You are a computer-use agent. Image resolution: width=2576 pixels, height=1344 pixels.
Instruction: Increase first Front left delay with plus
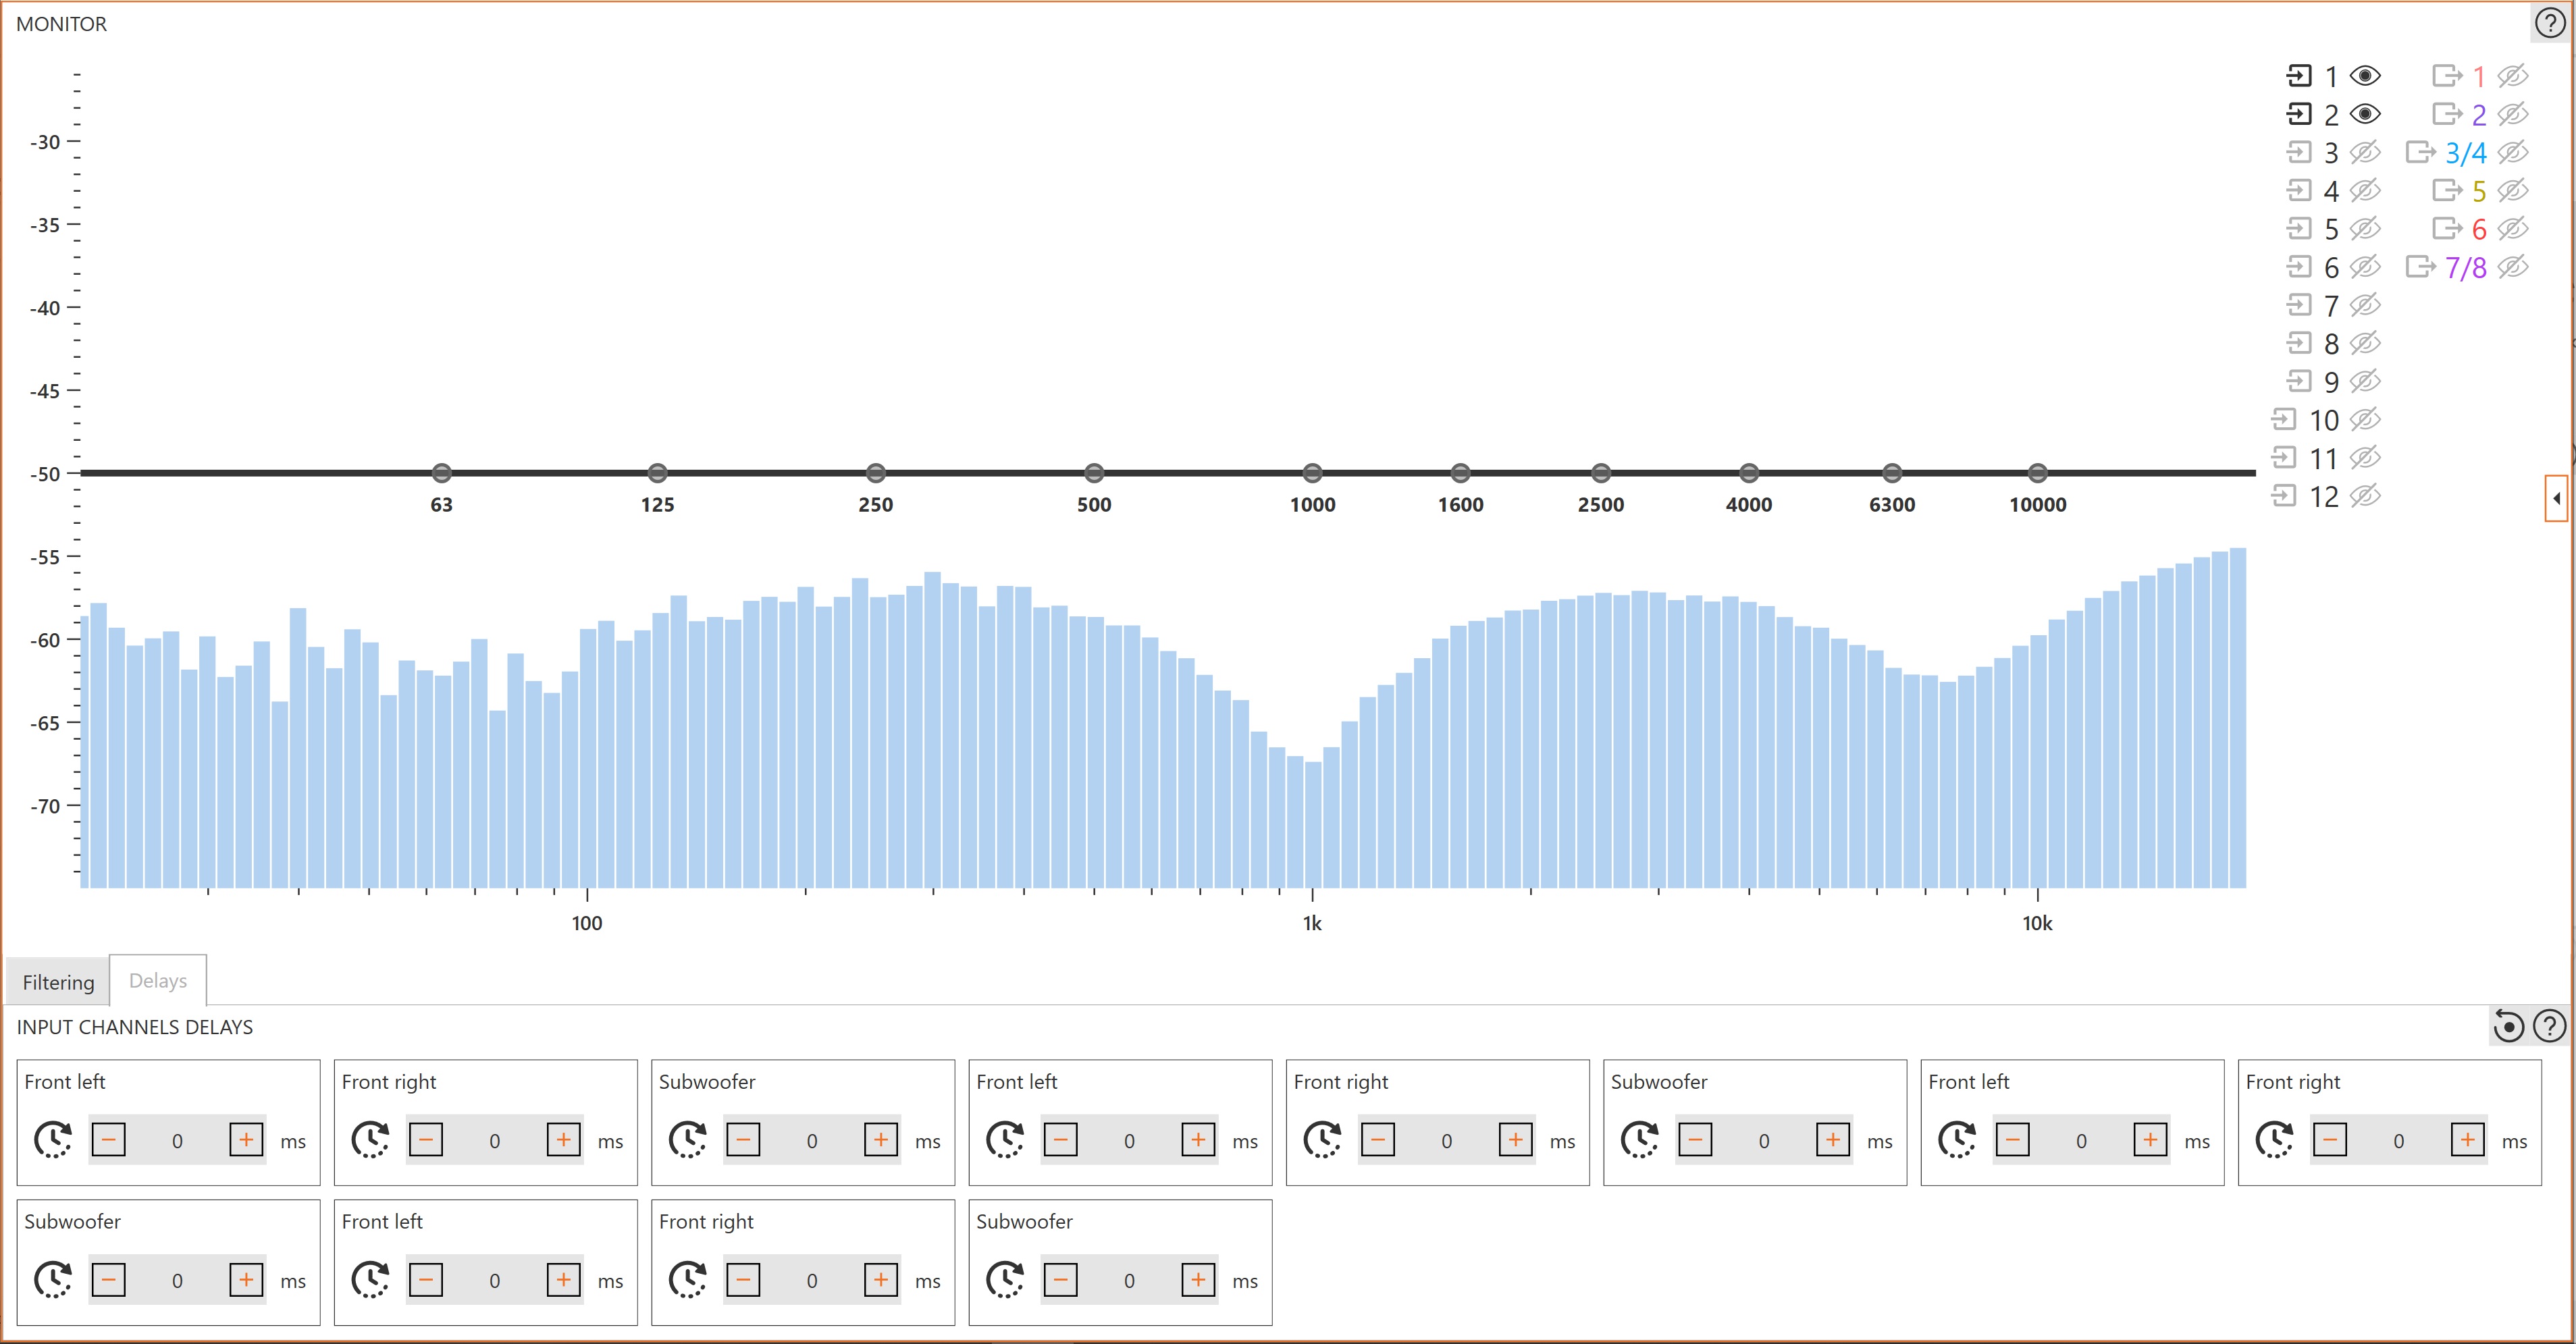(x=246, y=1140)
